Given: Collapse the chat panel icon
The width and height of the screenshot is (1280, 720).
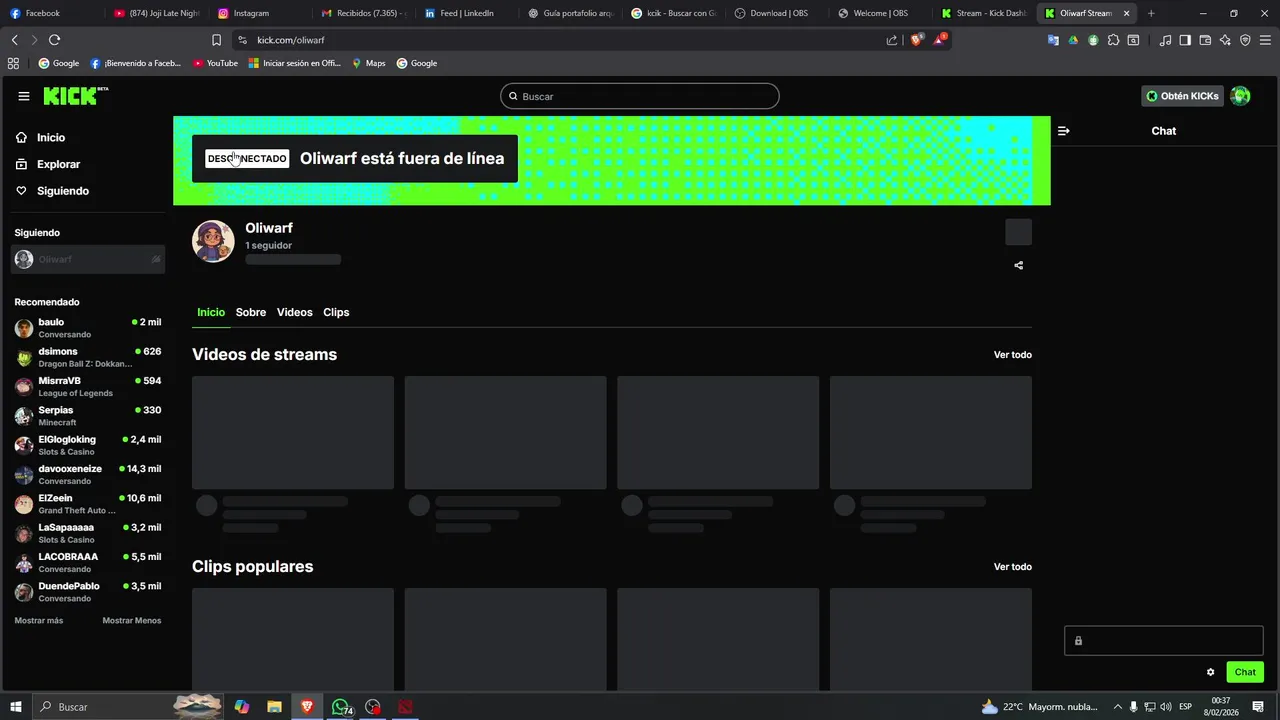Looking at the screenshot, I should pos(1063,131).
